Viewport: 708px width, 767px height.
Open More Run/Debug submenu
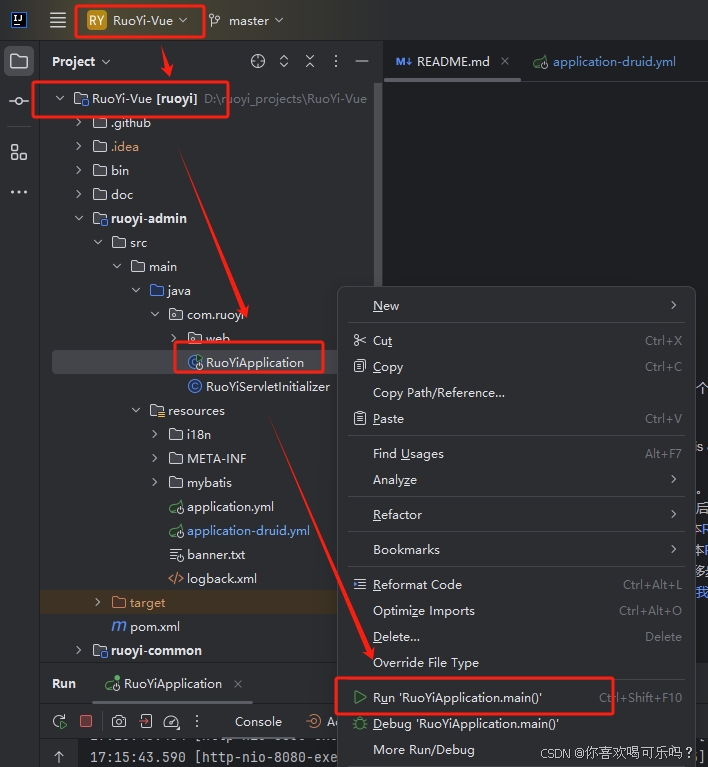coord(516,749)
